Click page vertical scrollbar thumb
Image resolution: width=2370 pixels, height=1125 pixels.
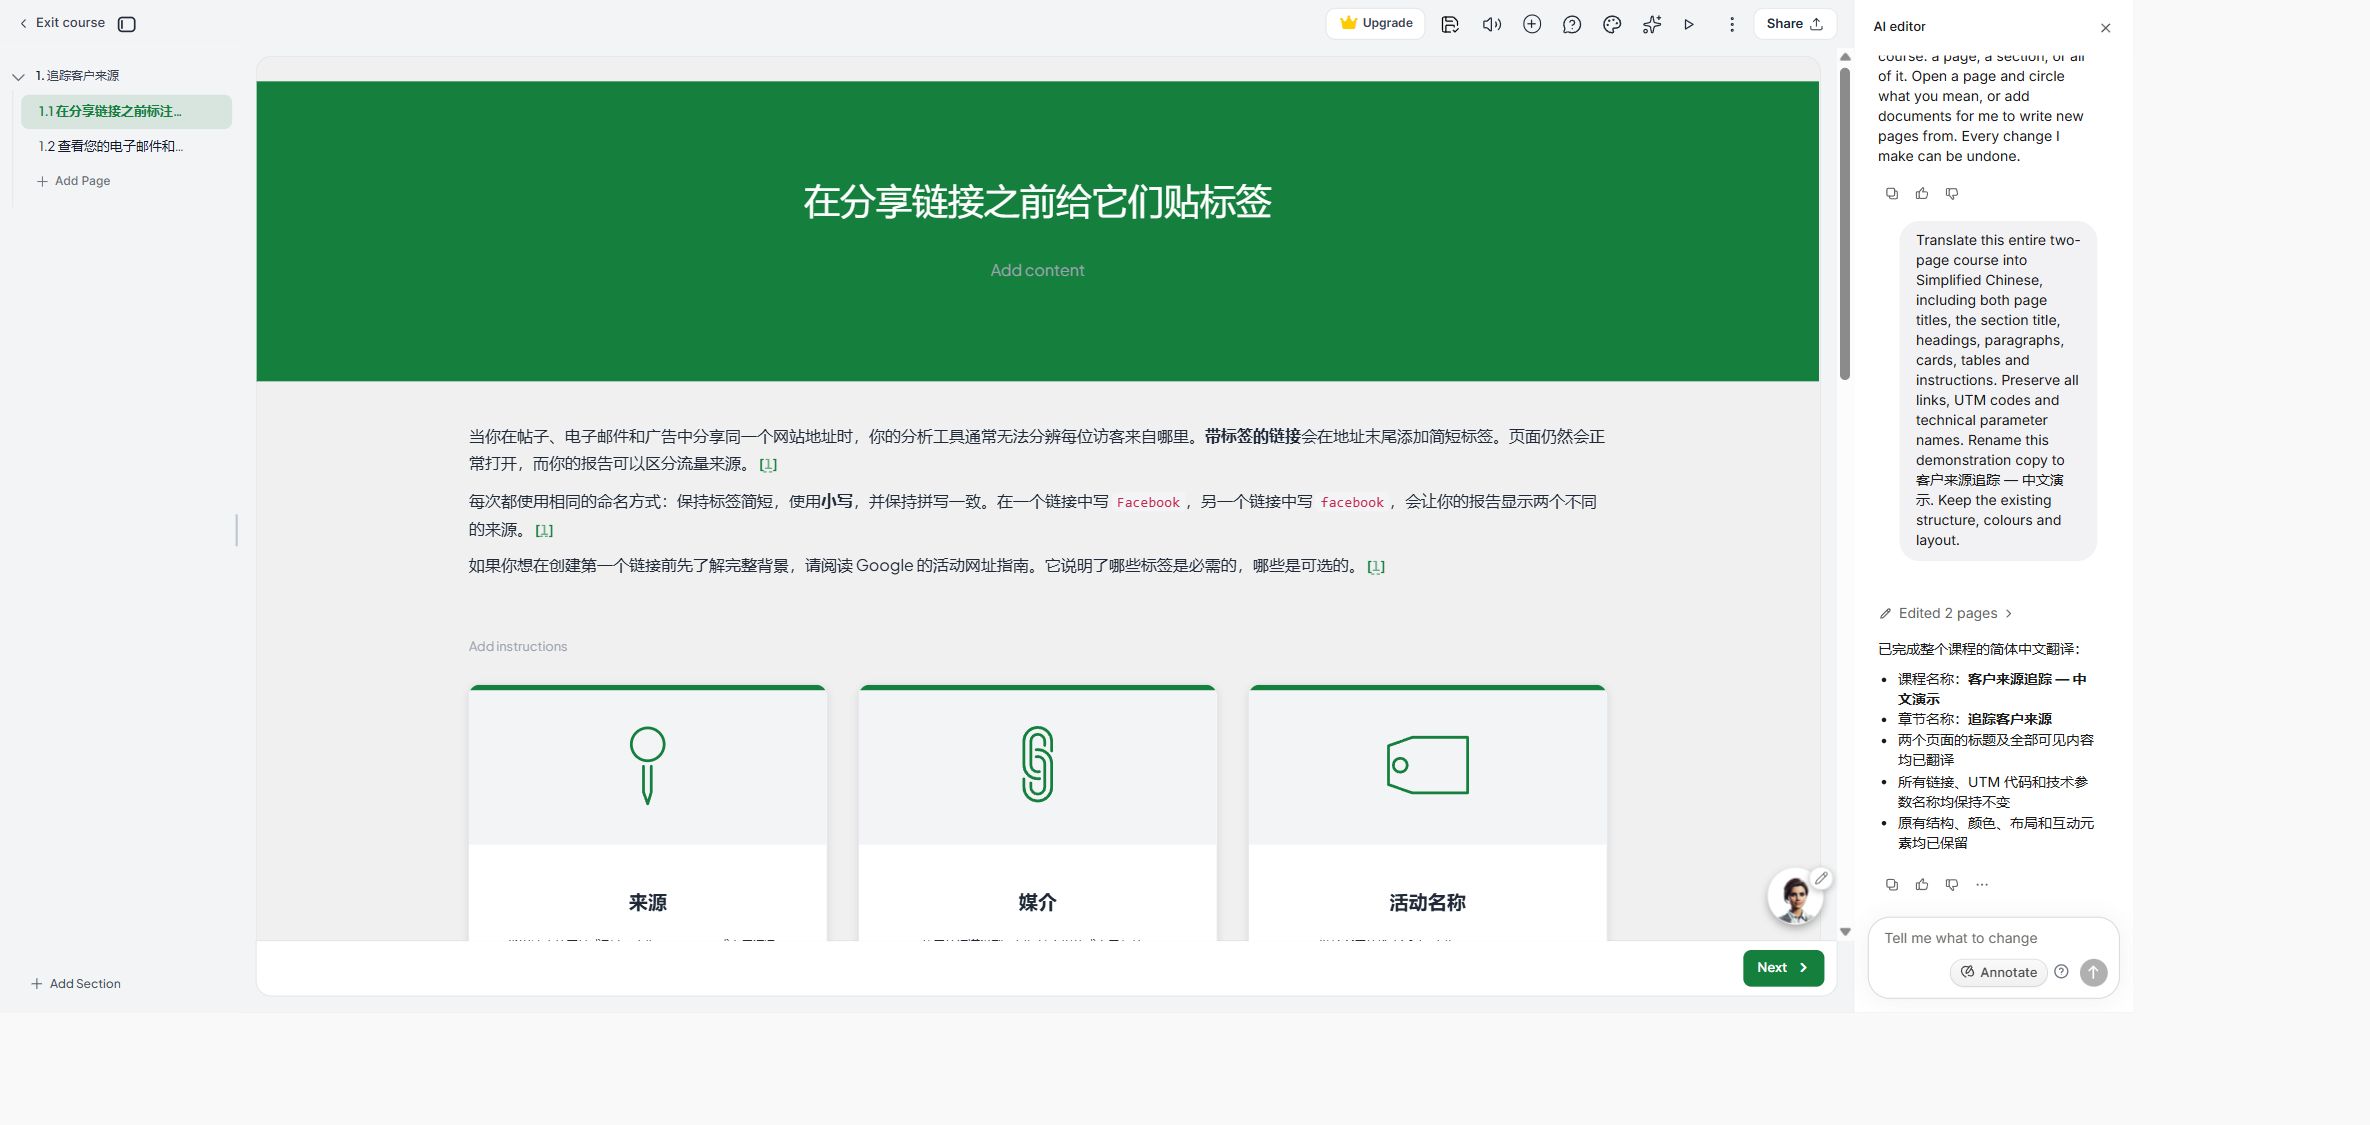[1845, 222]
